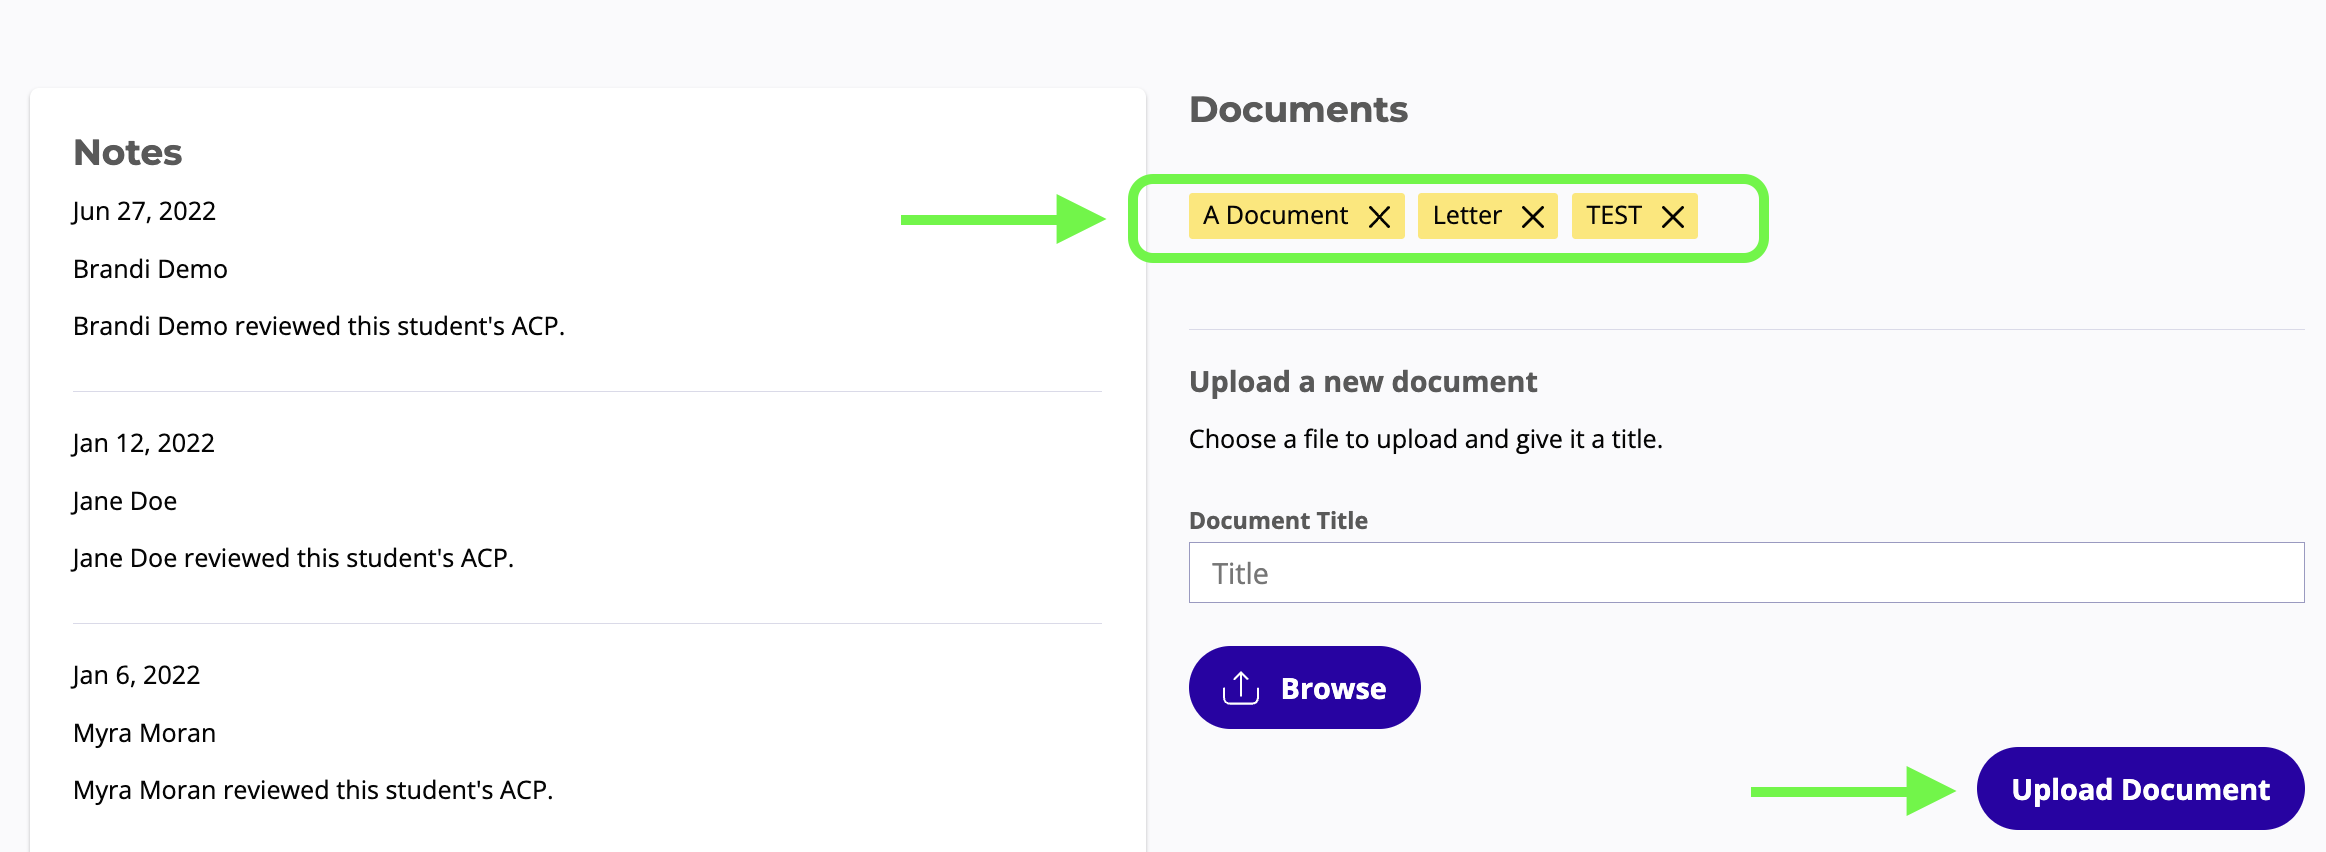The width and height of the screenshot is (2326, 852).
Task: Click the Myra Moran author name
Action: 144,733
